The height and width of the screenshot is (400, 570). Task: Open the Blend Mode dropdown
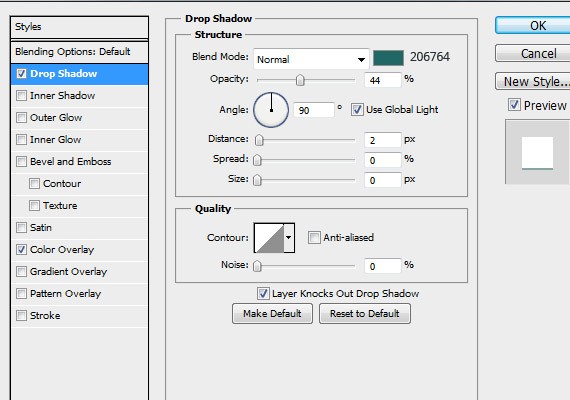[x=311, y=59]
